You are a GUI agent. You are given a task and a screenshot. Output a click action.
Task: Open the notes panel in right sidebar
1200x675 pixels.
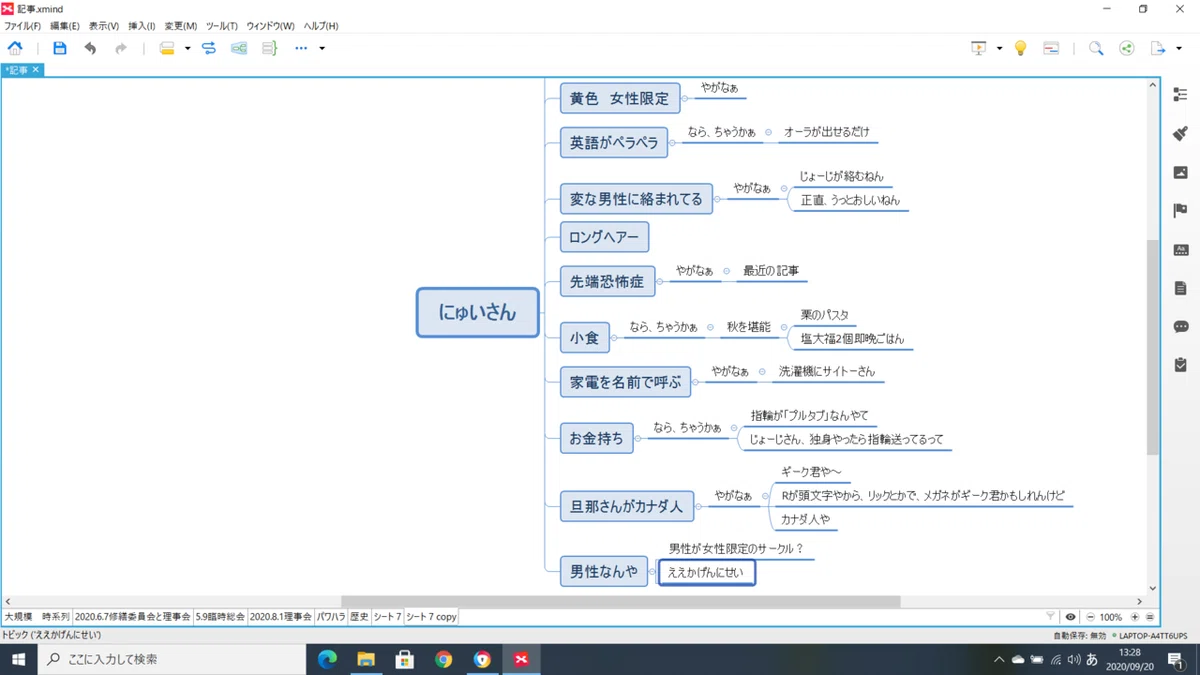(x=1181, y=288)
